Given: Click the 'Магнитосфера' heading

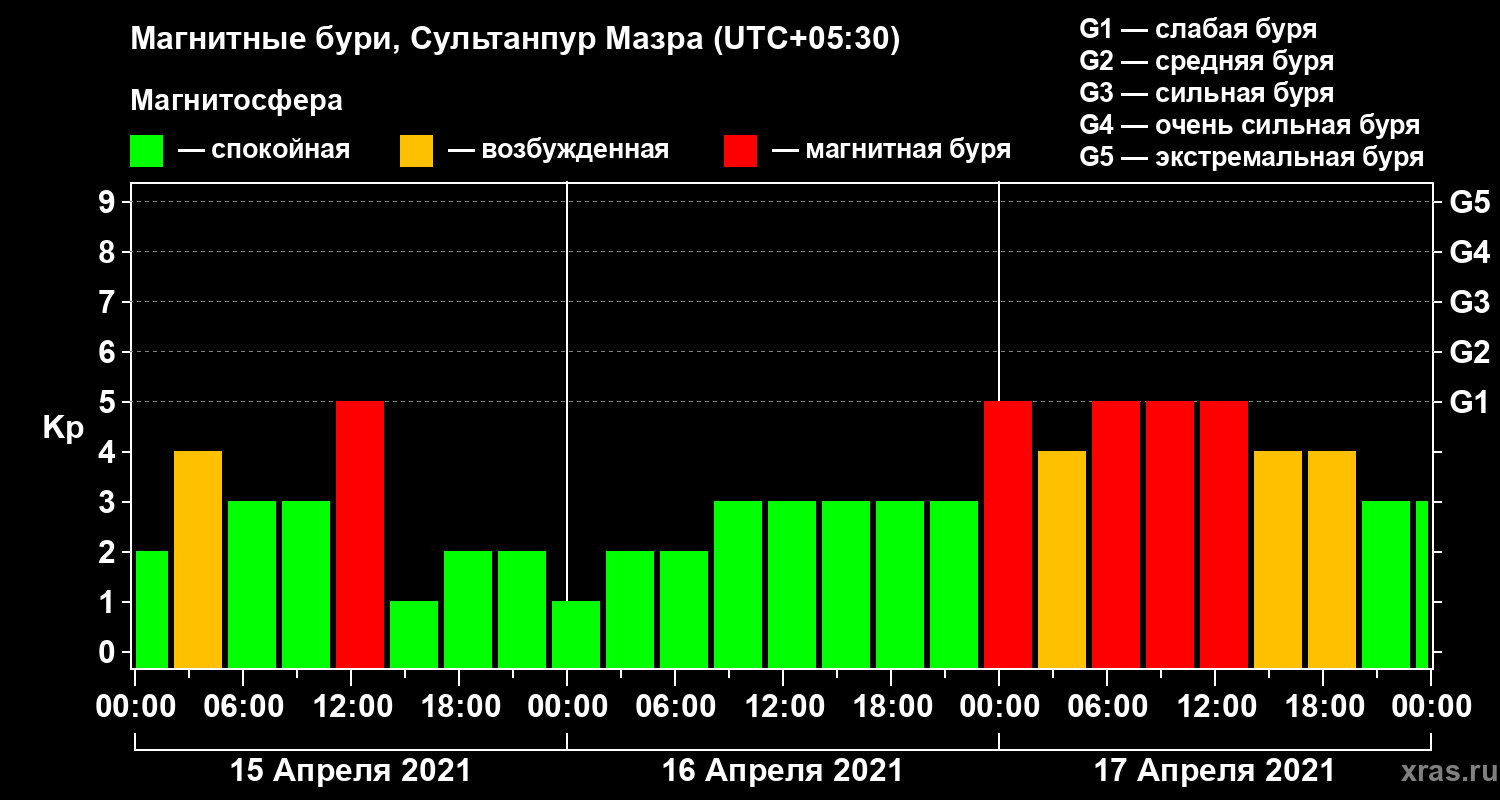Looking at the screenshot, I should (x=237, y=101).
